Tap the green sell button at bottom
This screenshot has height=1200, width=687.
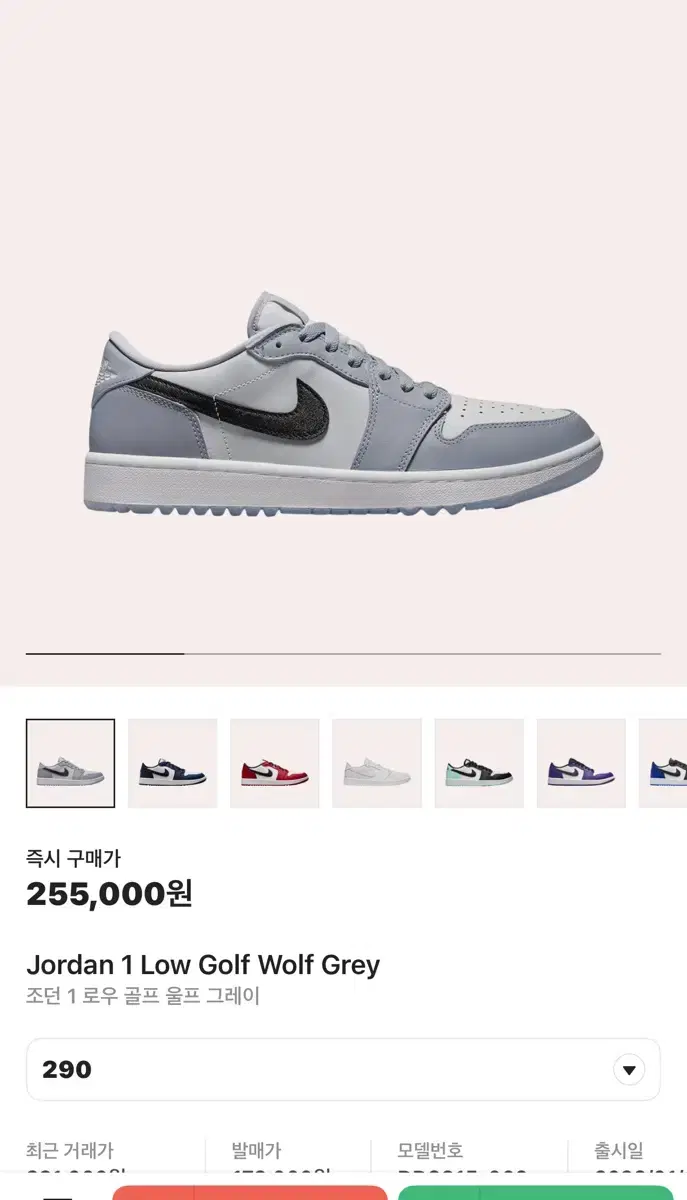pyautogui.click(x=536, y=1193)
